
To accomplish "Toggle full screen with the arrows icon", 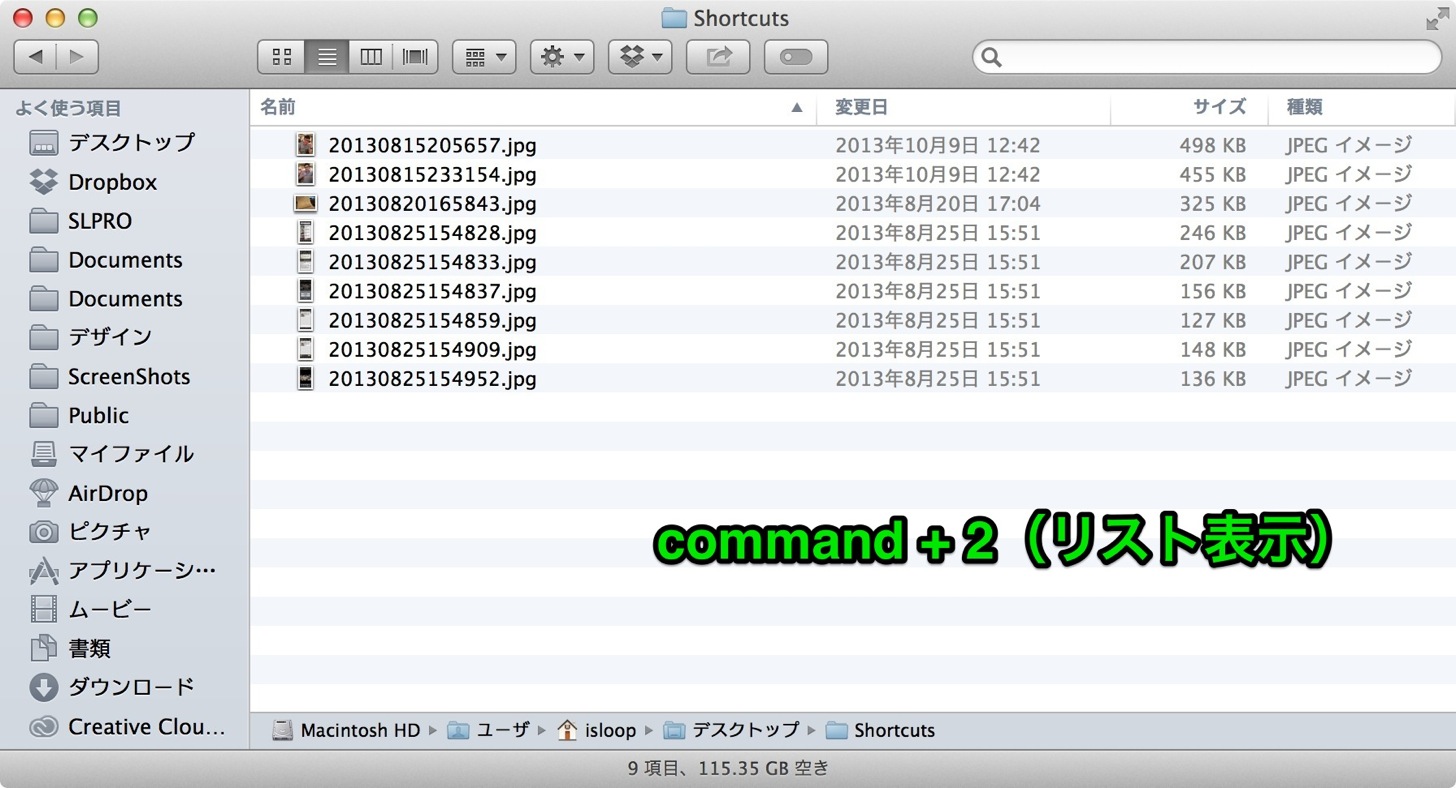I will [1435, 18].
